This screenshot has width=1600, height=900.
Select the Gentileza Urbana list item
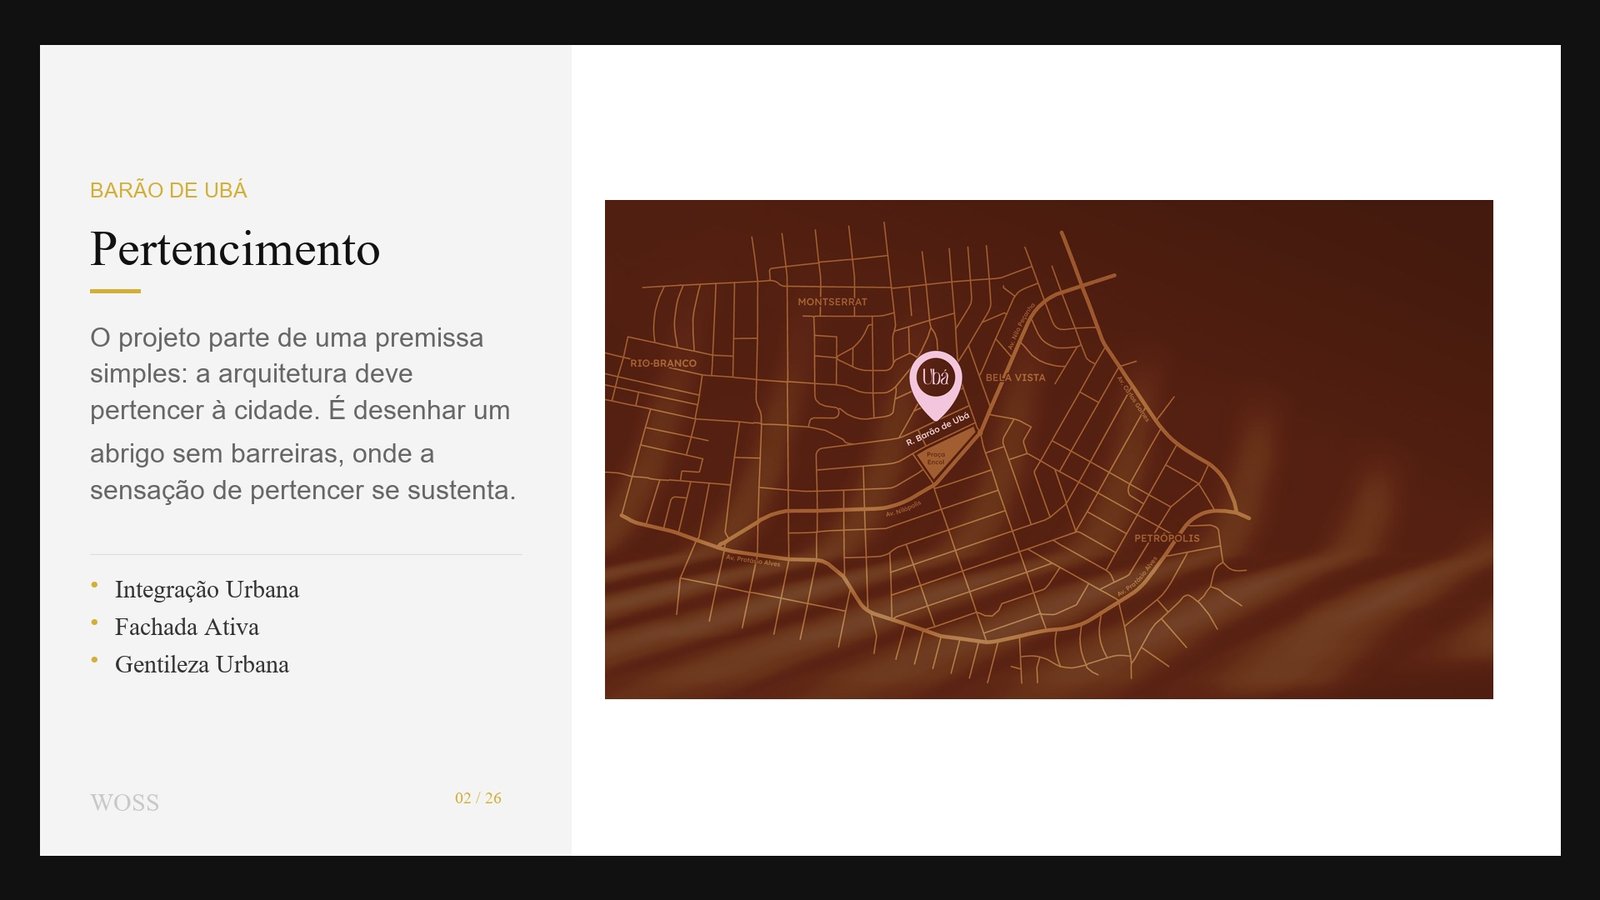[x=202, y=665]
